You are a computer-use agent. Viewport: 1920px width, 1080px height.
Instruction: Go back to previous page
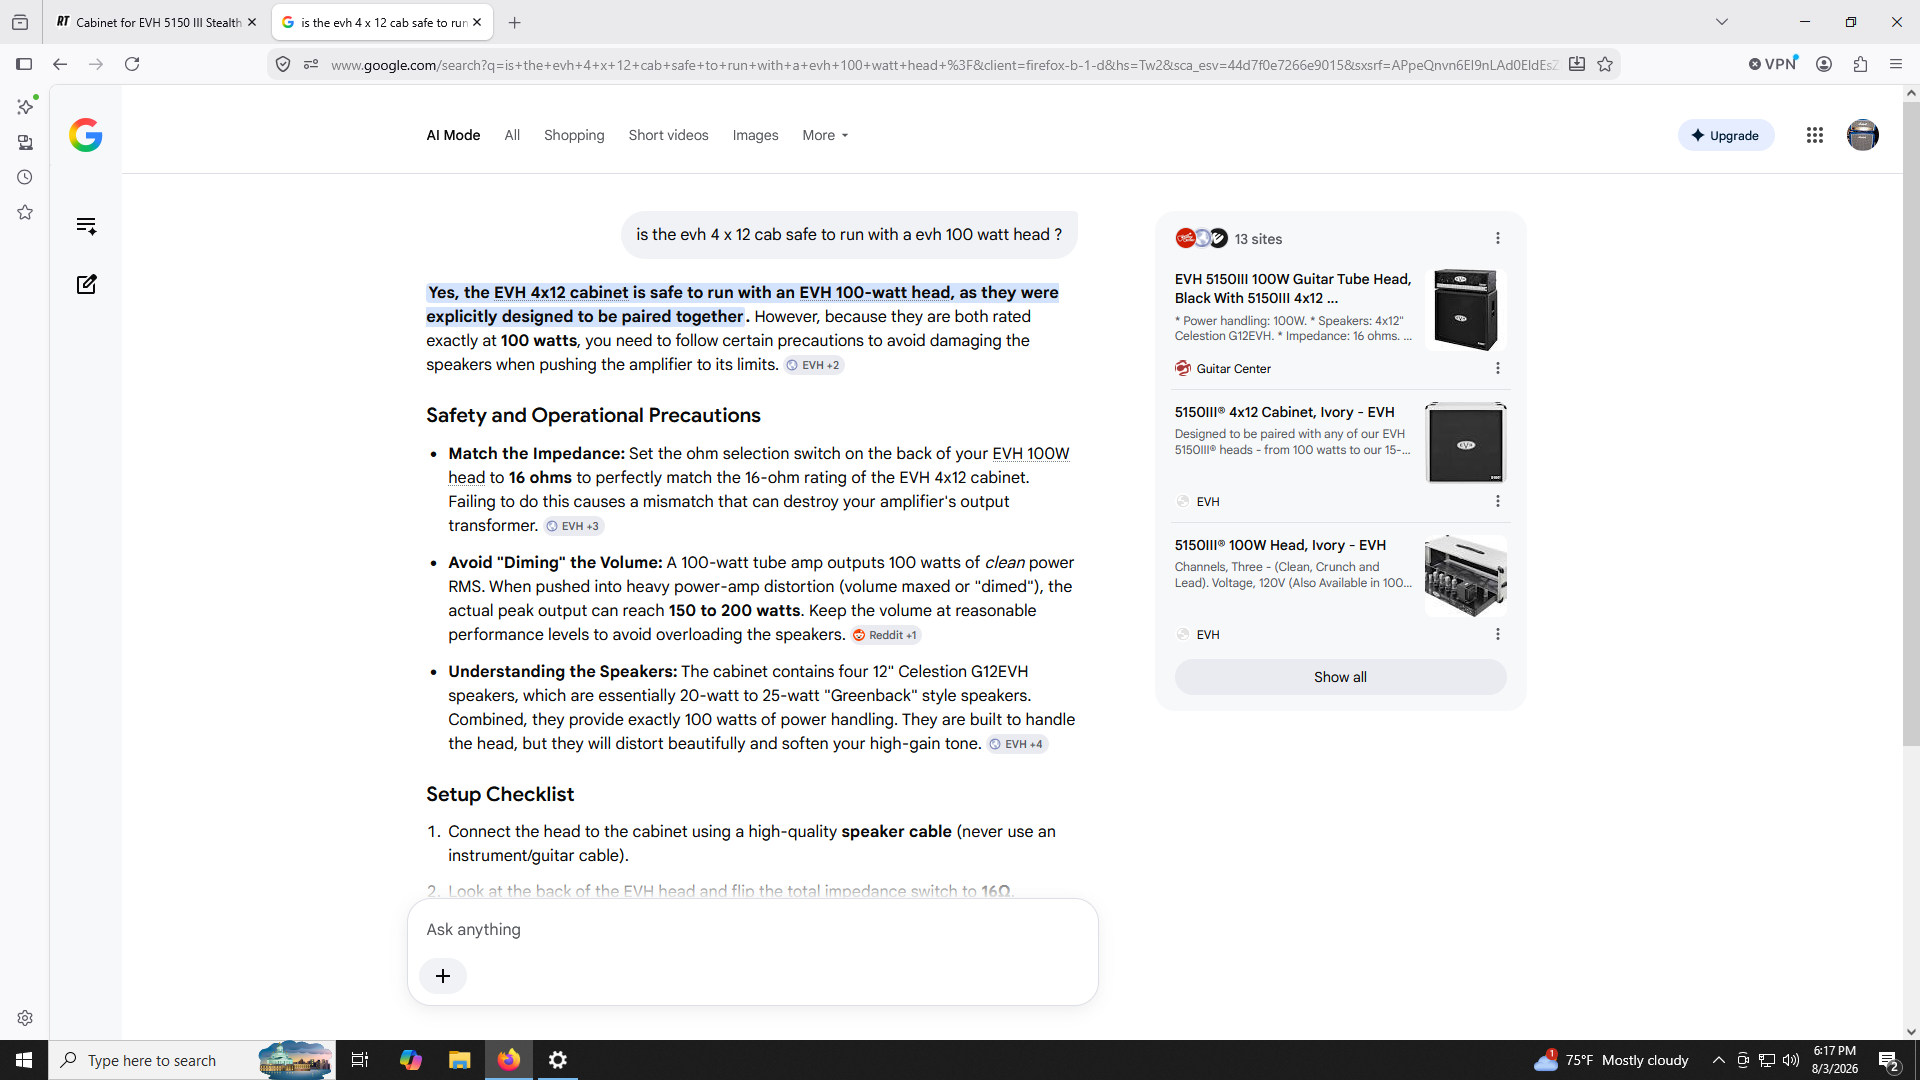pos(60,64)
